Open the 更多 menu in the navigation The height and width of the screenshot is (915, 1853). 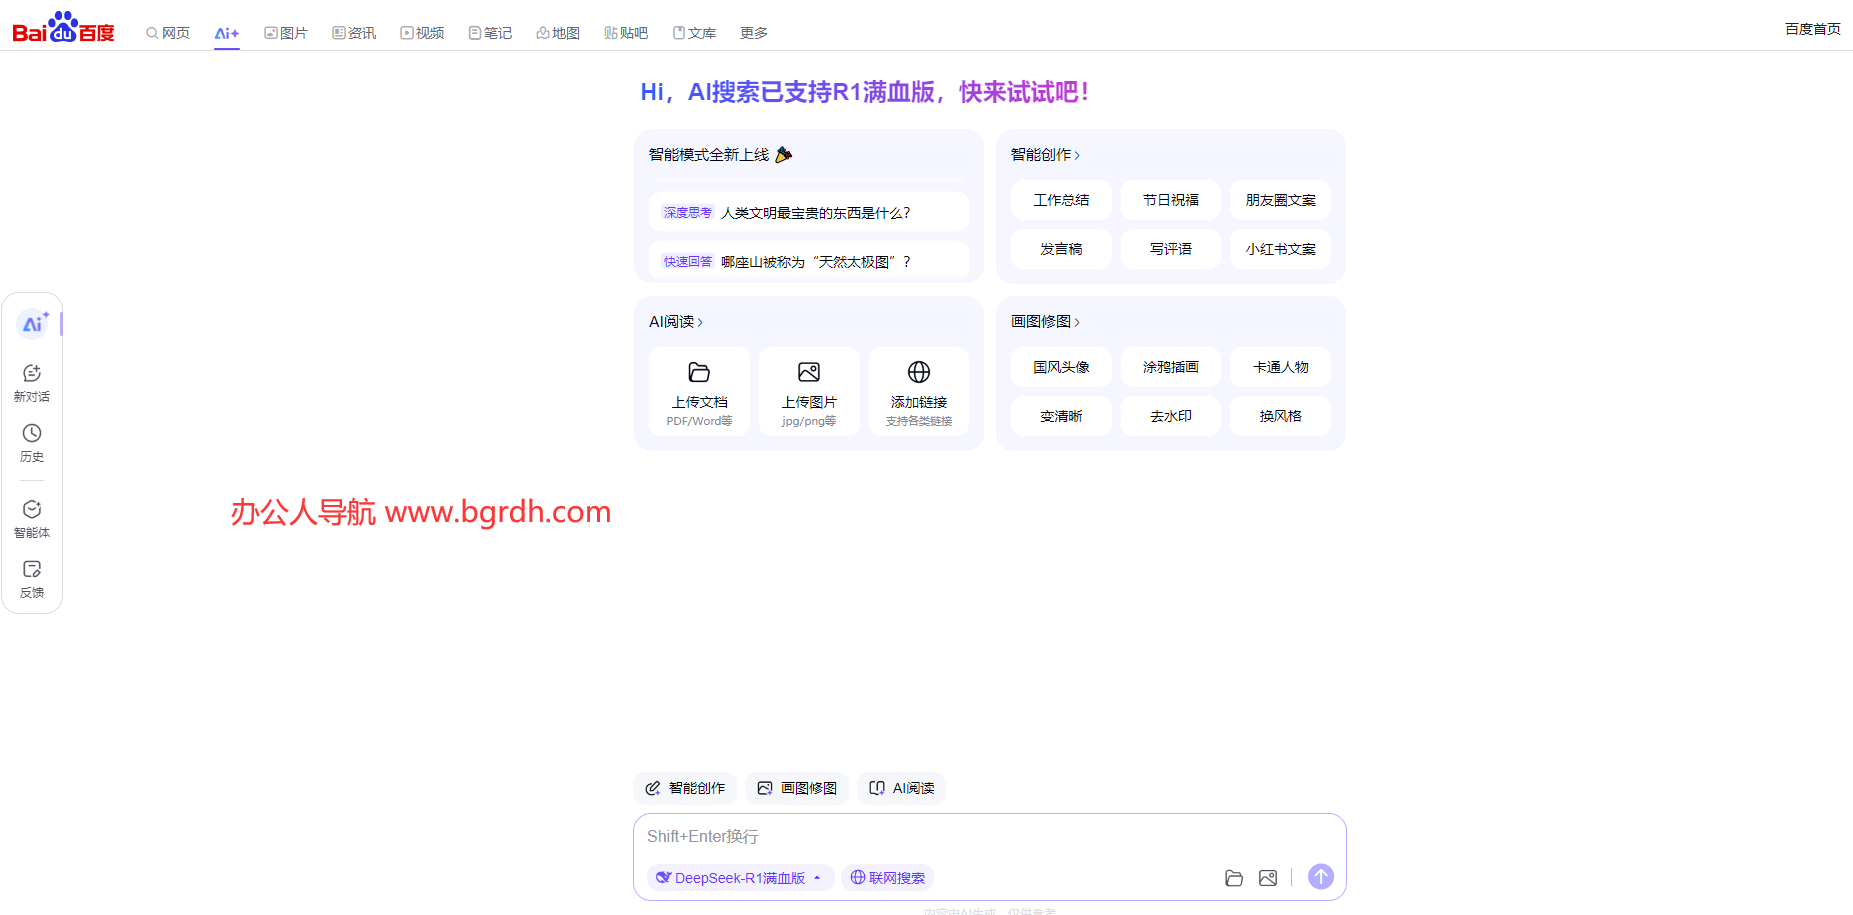[x=753, y=32]
